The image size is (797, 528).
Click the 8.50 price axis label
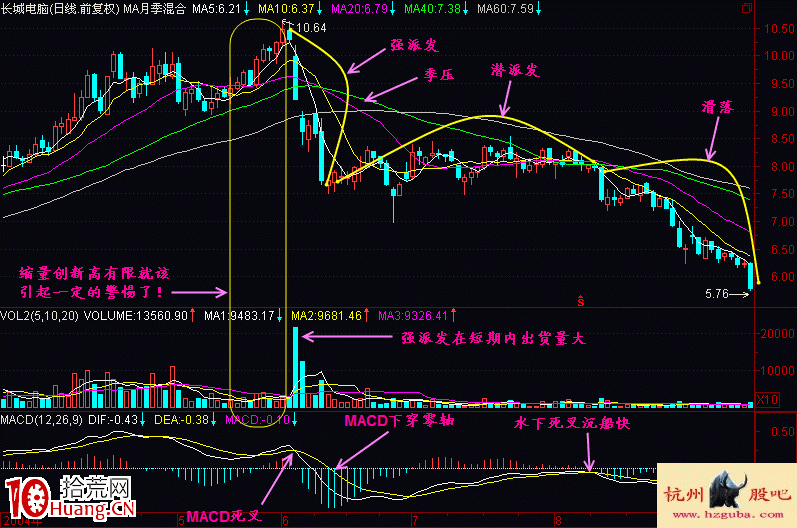click(x=782, y=138)
